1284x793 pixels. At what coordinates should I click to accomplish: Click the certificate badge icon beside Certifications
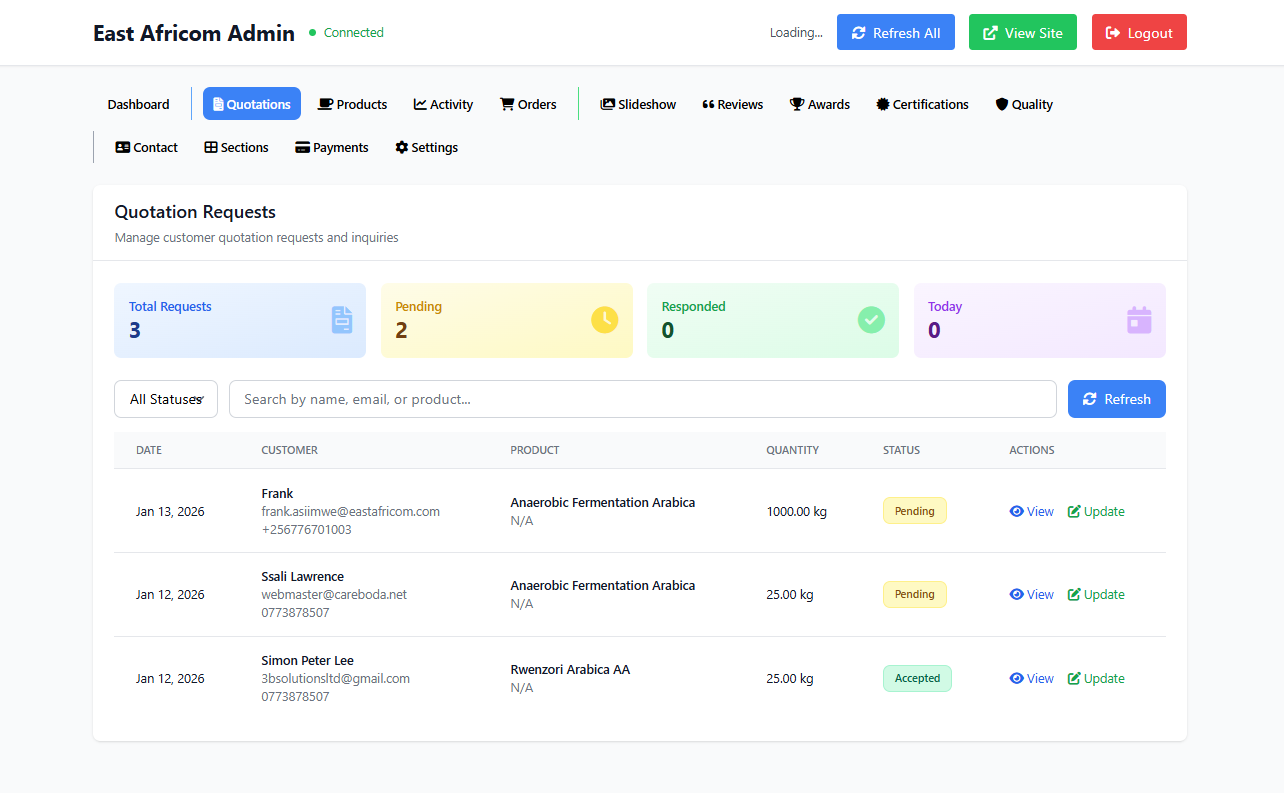point(882,104)
